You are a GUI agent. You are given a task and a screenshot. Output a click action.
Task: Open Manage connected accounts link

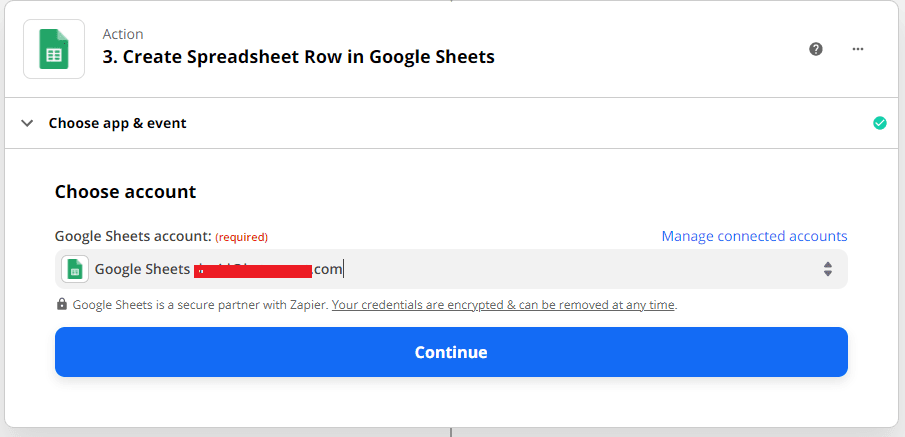[754, 236]
